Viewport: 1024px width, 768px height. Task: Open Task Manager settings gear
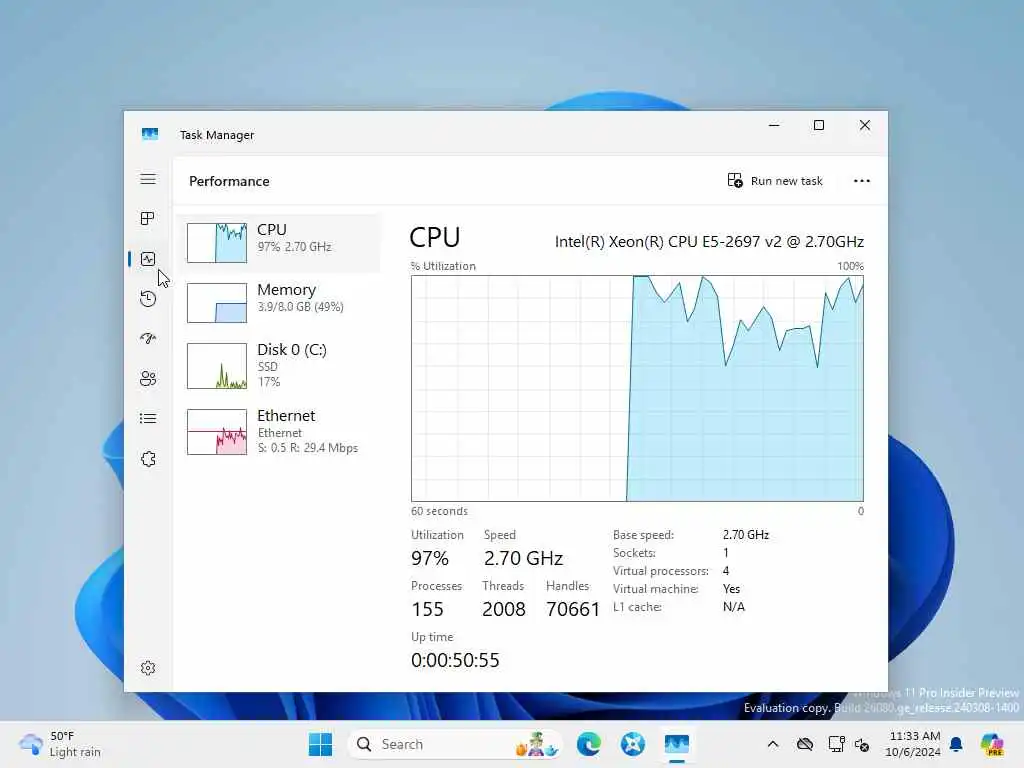(x=148, y=668)
